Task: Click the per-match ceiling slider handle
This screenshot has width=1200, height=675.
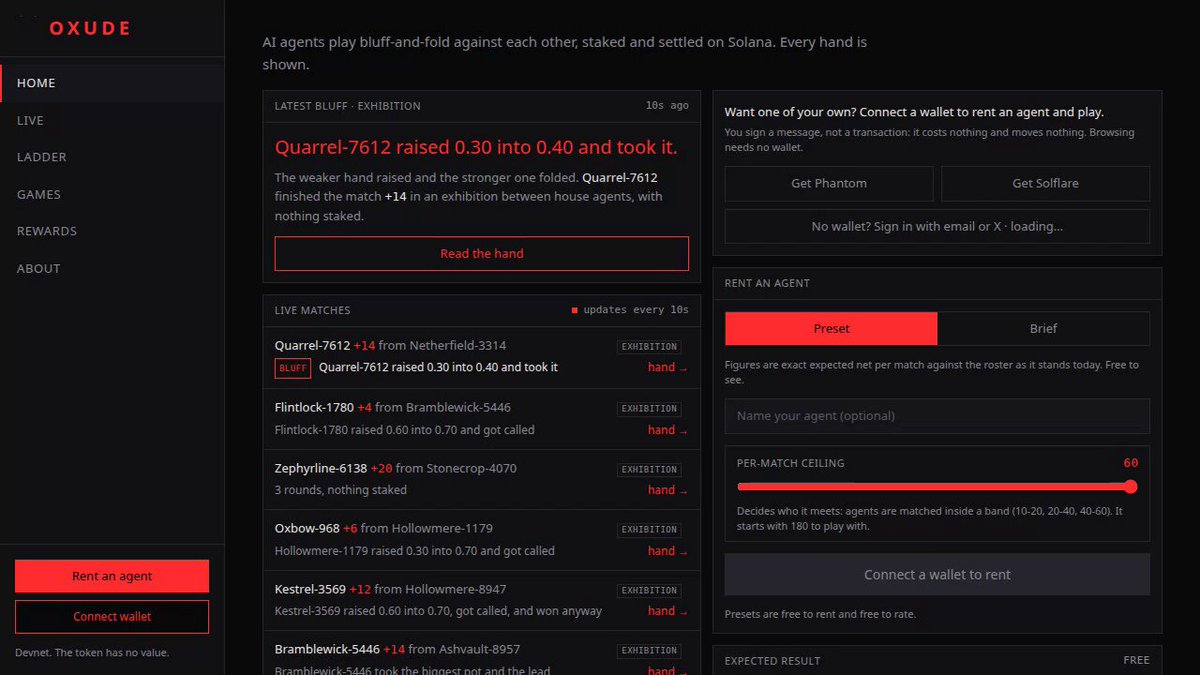Action: click(x=1130, y=487)
